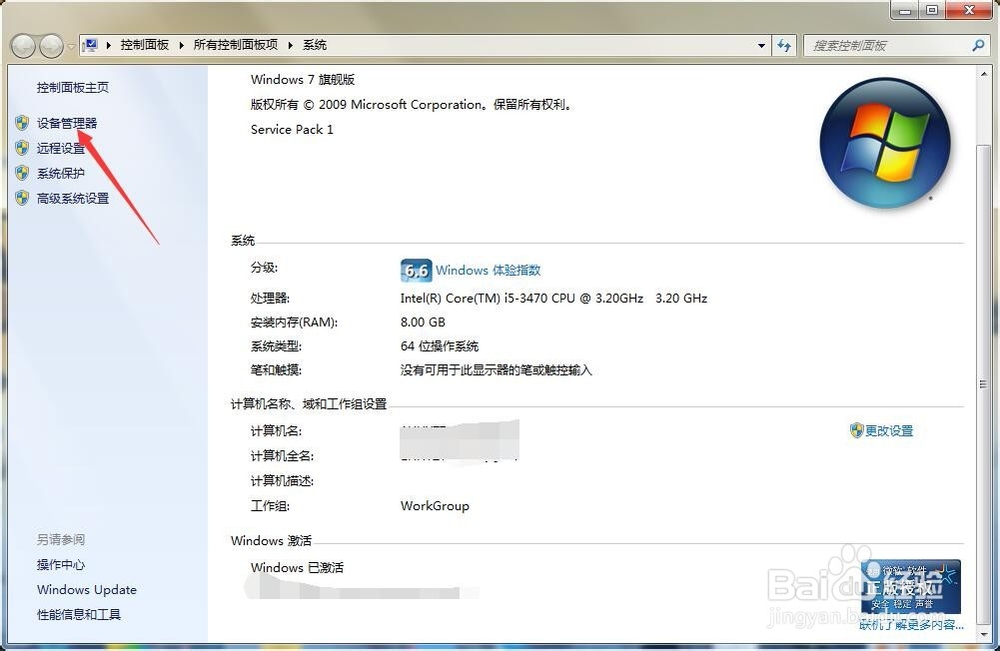
Task: Open 控制面板主页 link
Action: [73, 87]
